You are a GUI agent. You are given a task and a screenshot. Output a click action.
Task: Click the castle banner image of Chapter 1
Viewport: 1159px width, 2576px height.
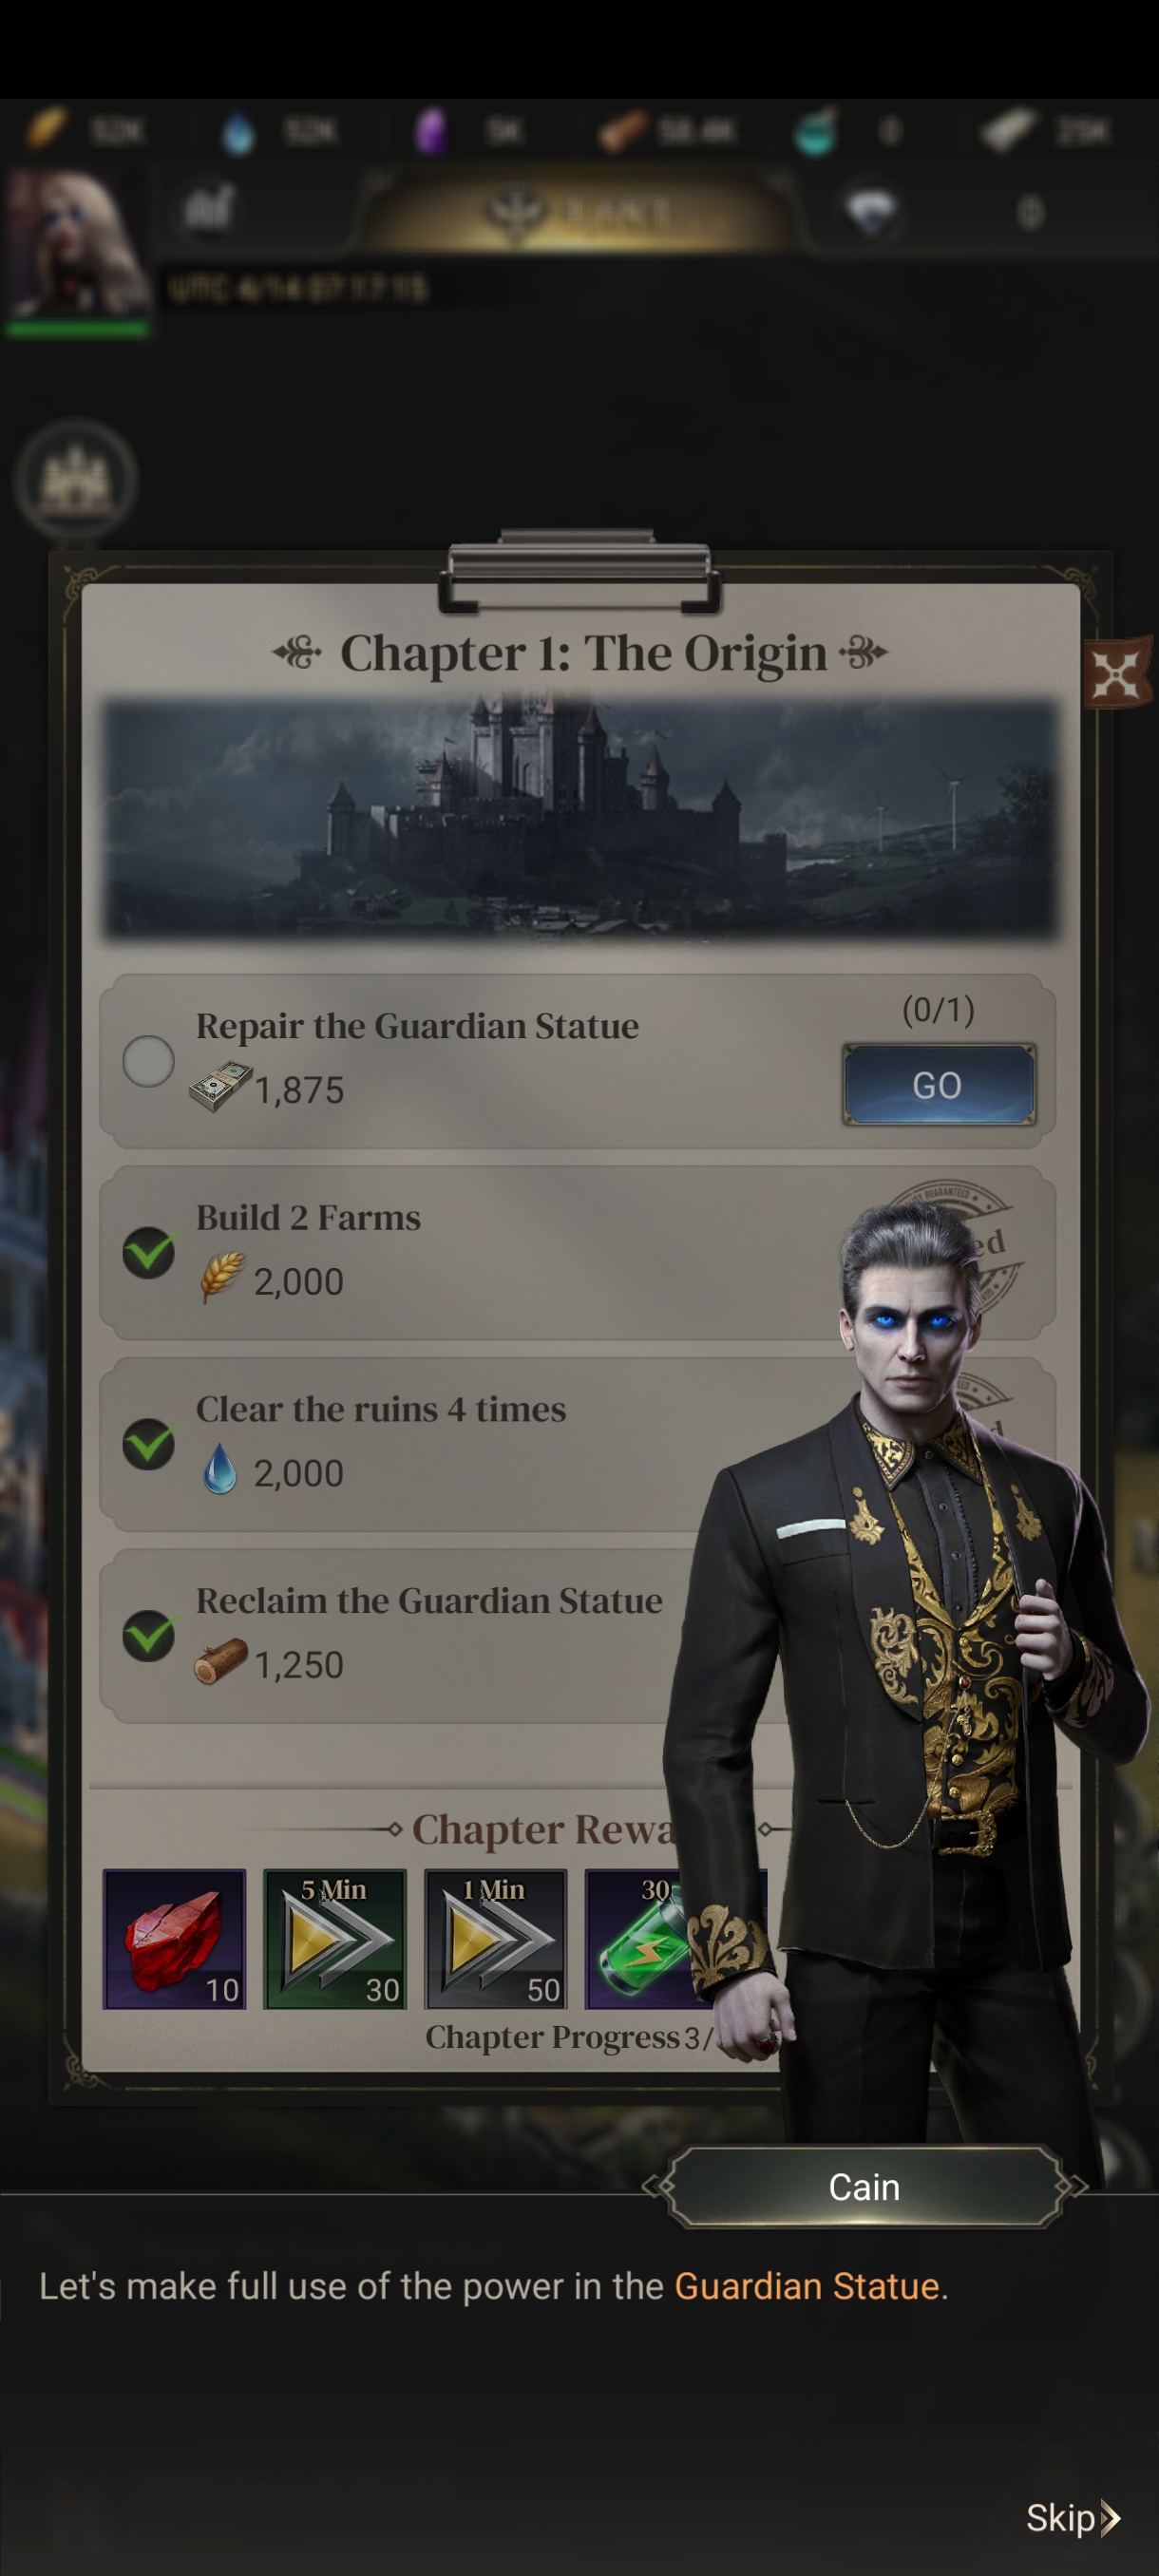579,819
